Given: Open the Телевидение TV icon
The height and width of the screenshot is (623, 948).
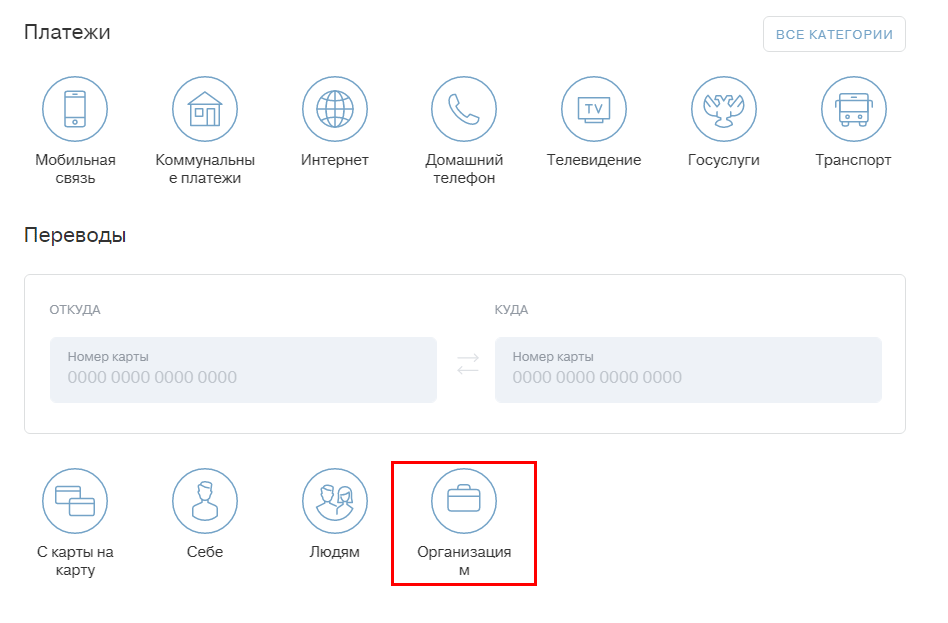Looking at the screenshot, I should click(x=594, y=109).
